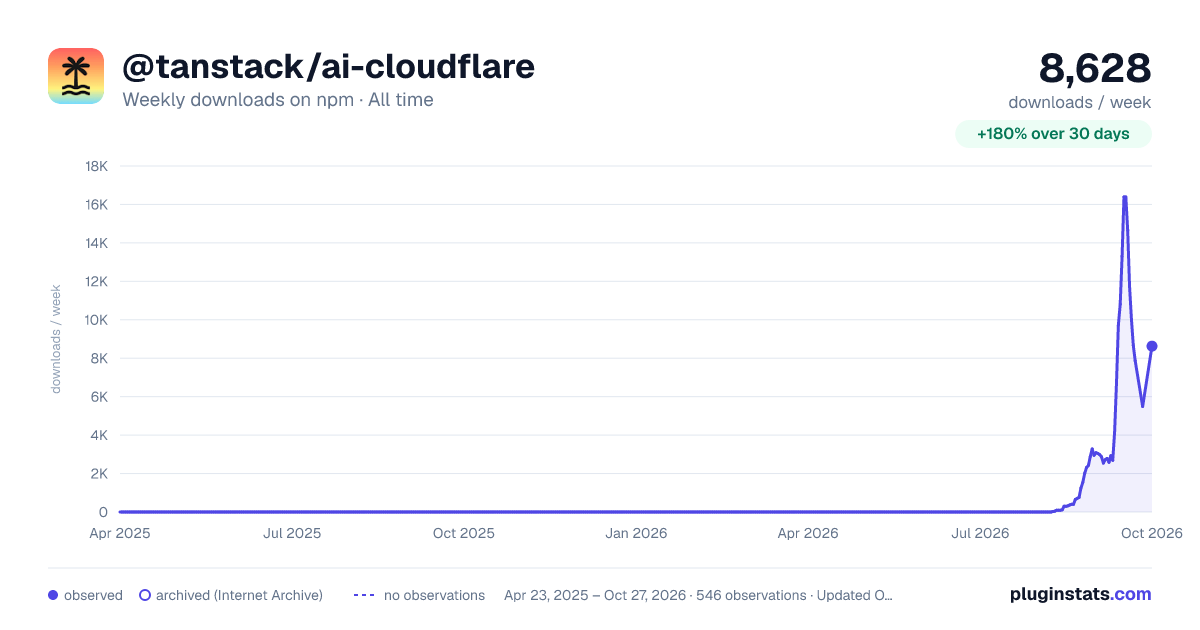Click the Apr 2026 x-axis label
This screenshot has width=1200, height=630.
(x=808, y=533)
